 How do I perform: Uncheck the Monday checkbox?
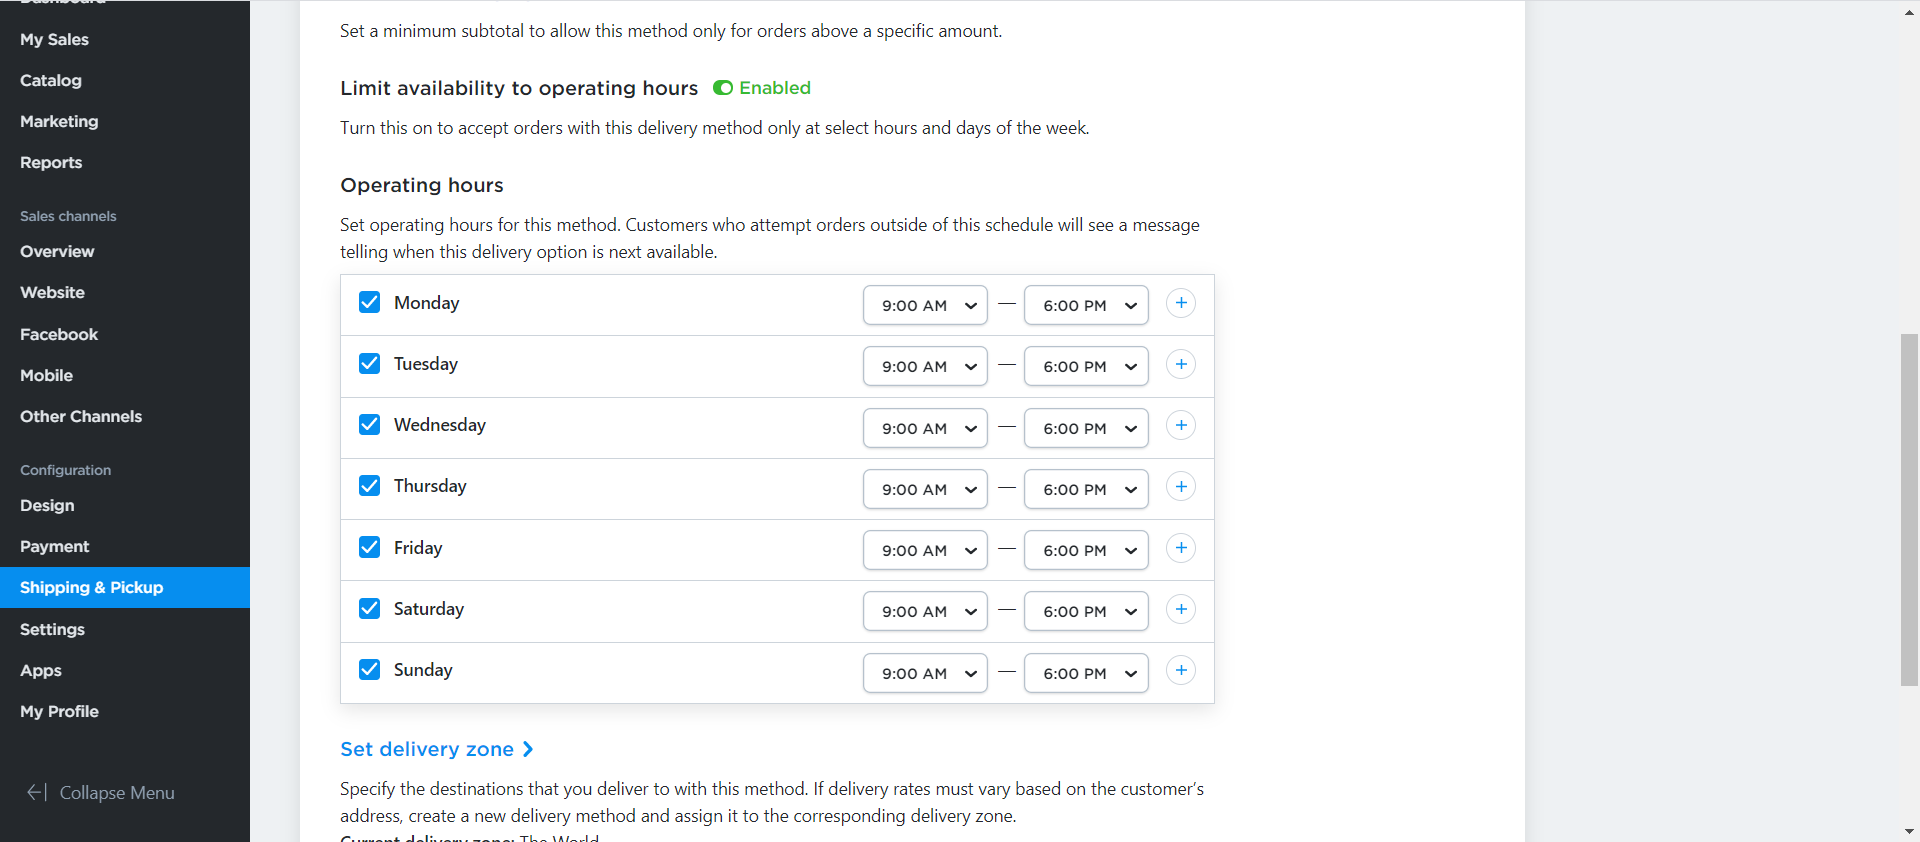(369, 302)
